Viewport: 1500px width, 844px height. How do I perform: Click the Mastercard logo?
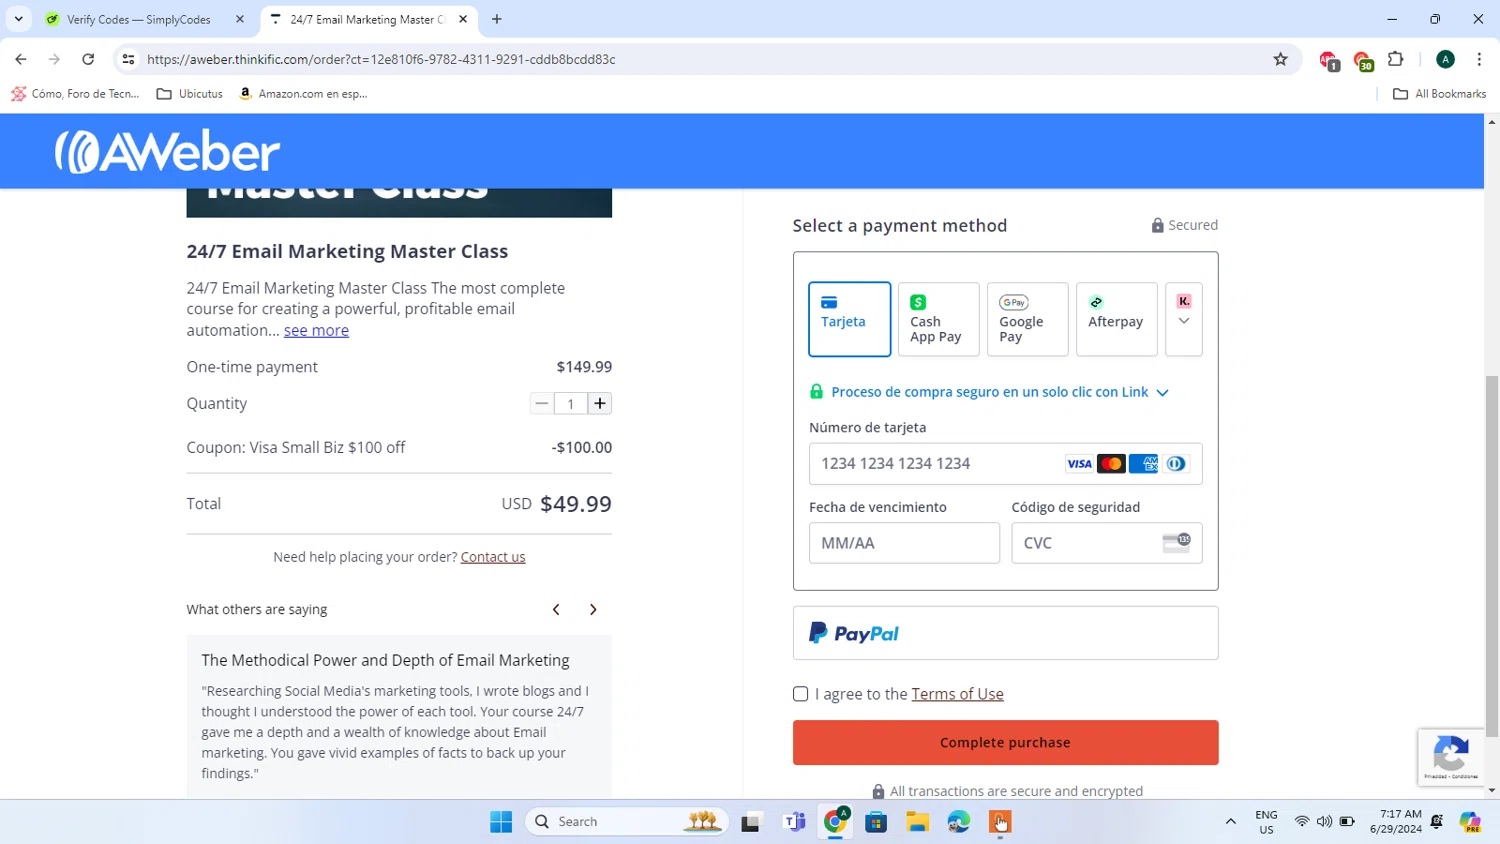point(1111,464)
